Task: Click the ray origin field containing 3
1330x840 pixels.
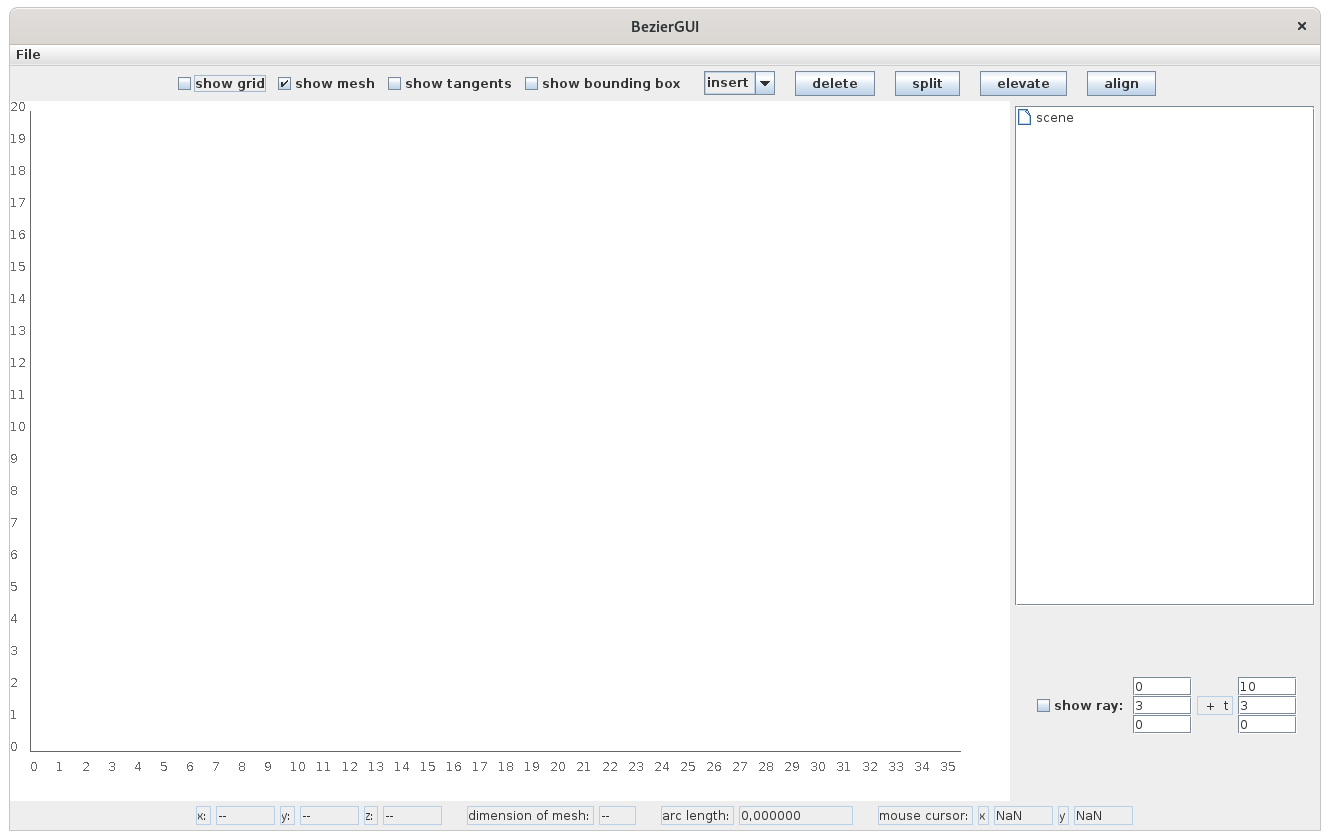Action: 1161,706
